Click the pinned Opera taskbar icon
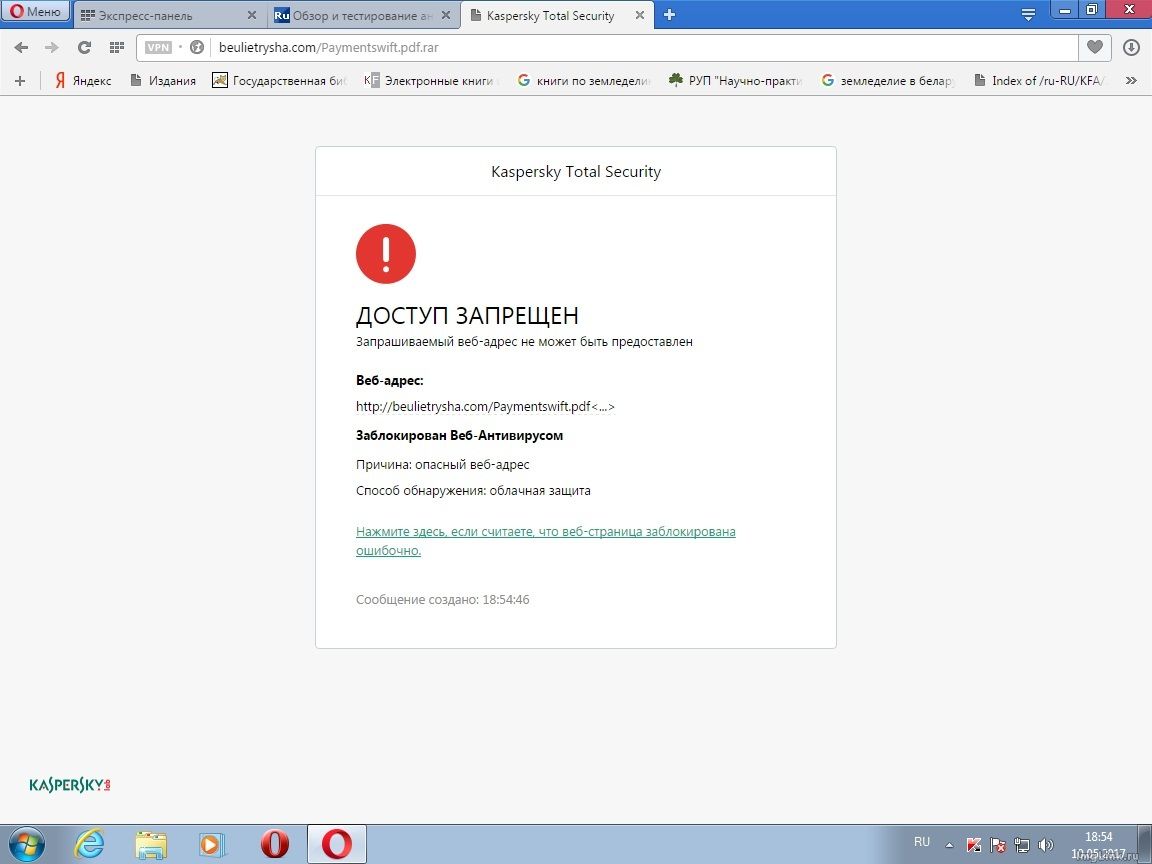The width and height of the screenshot is (1152, 864). pos(275,844)
